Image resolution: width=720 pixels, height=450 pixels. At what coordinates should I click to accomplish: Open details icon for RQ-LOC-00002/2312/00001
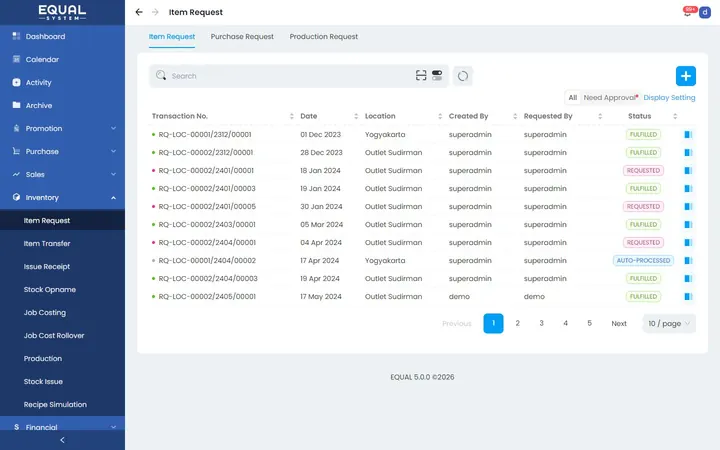click(688, 152)
